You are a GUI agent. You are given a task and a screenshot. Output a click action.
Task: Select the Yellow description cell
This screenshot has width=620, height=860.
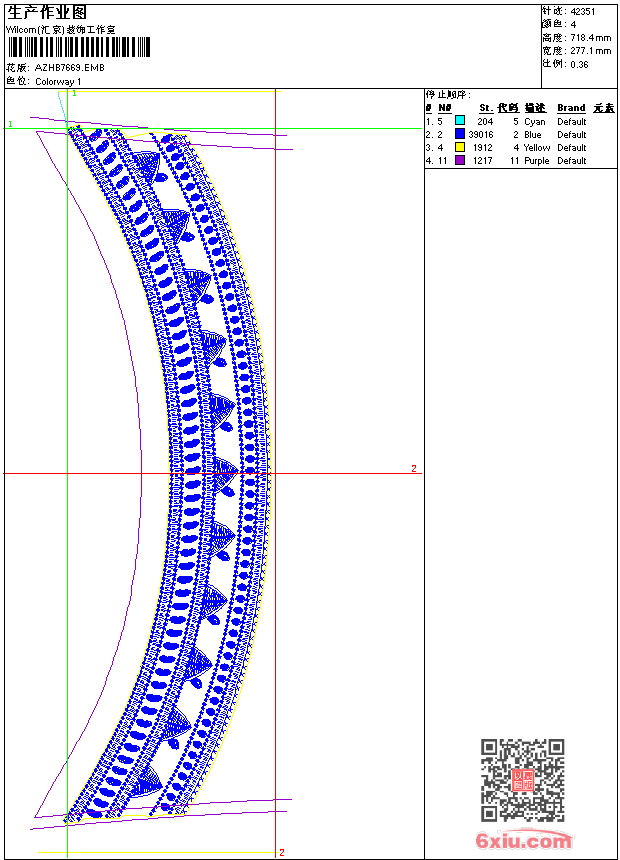coord(537,148)
